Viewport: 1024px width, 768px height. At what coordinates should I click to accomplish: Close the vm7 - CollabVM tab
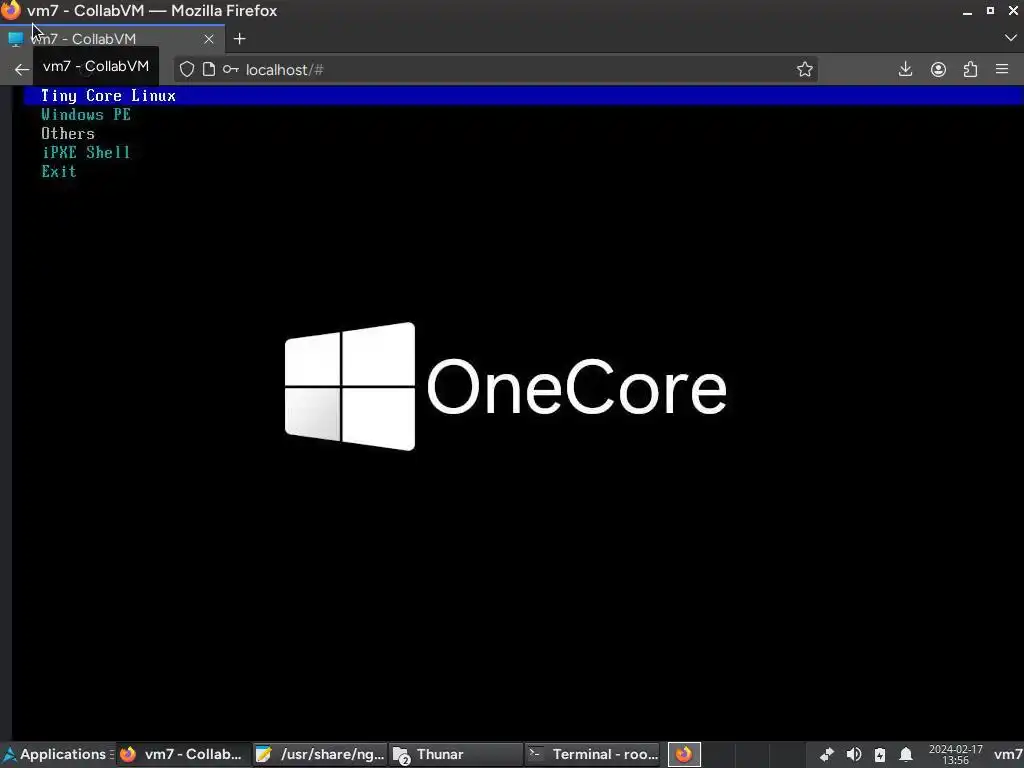(209, 39)
